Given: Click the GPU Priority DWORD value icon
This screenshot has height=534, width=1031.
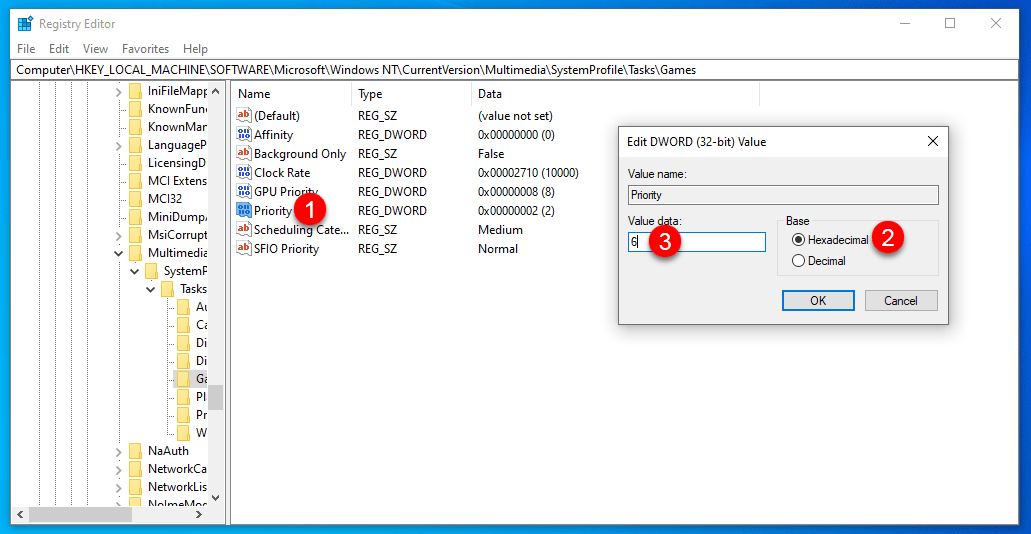Looking at the screenshot, I should click(244, 192).
